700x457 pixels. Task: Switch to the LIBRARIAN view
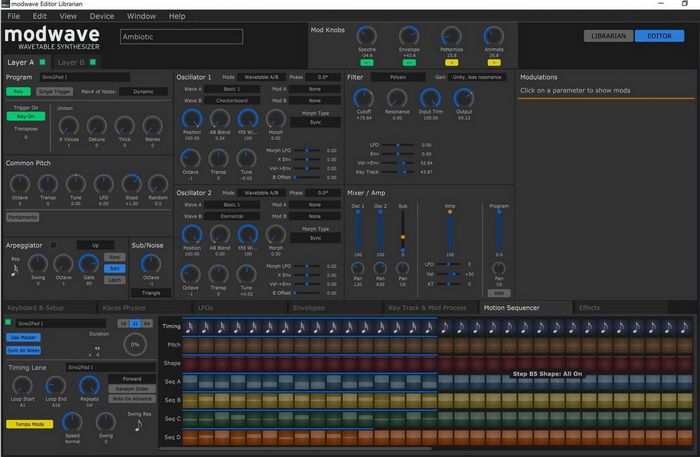(x=608, y=36)
